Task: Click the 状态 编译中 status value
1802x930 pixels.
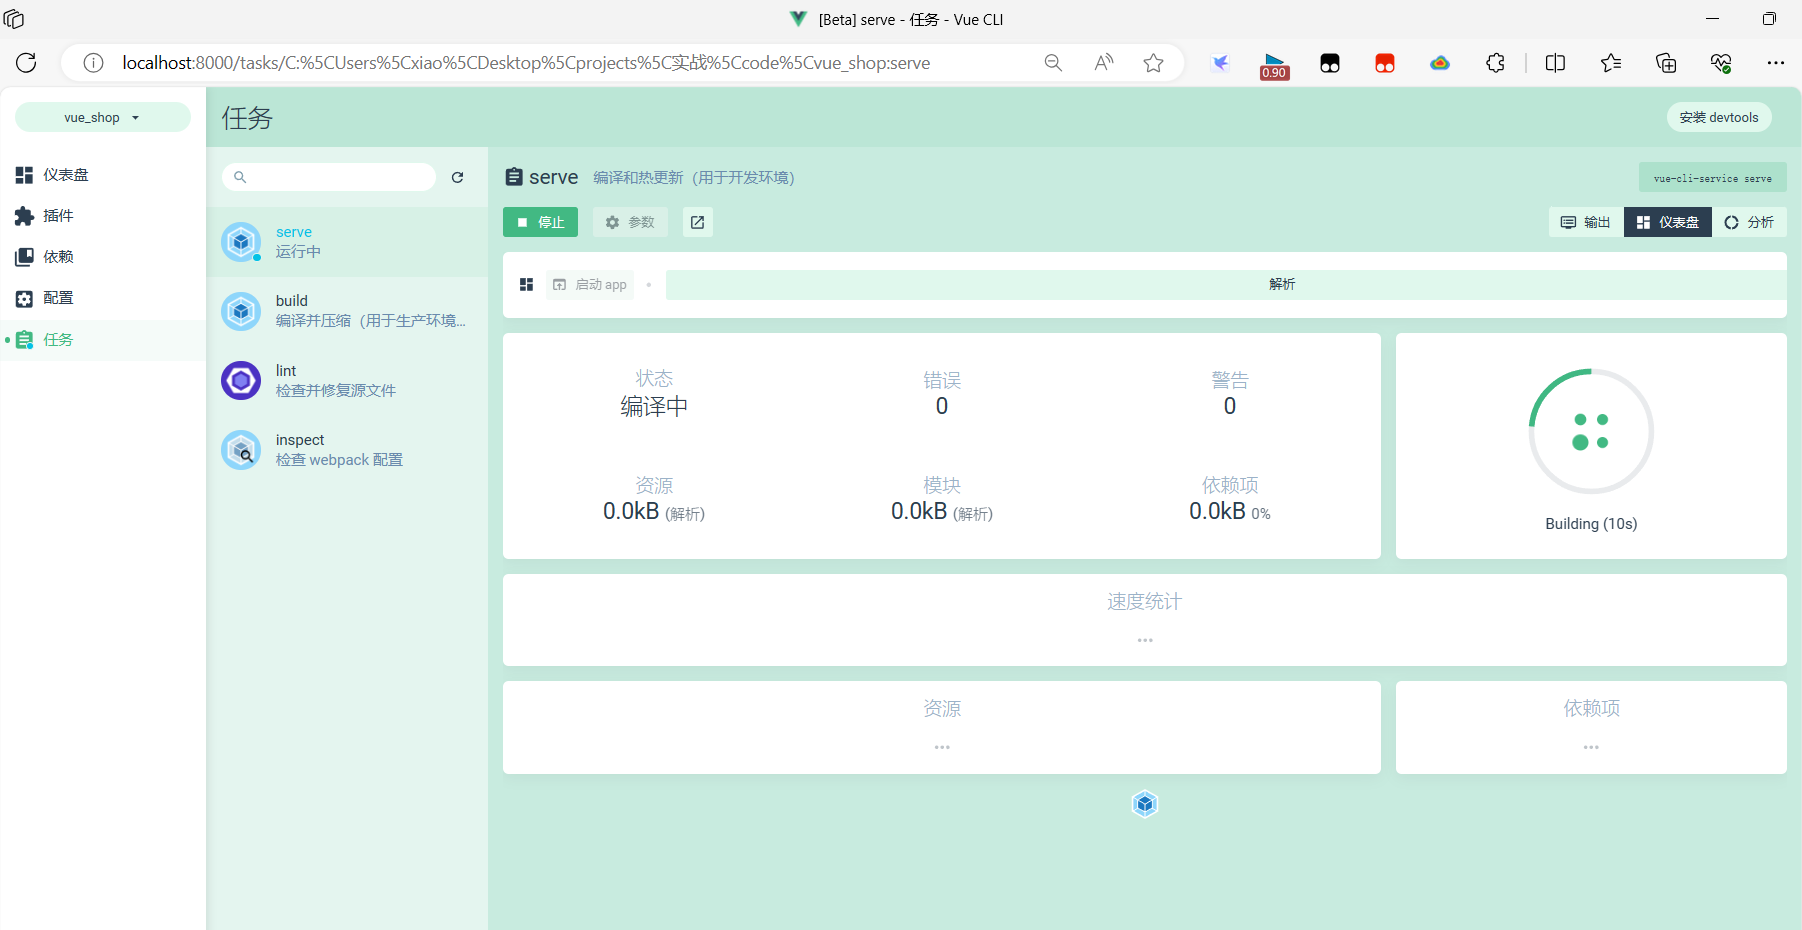Action: [x=654, y=407]
